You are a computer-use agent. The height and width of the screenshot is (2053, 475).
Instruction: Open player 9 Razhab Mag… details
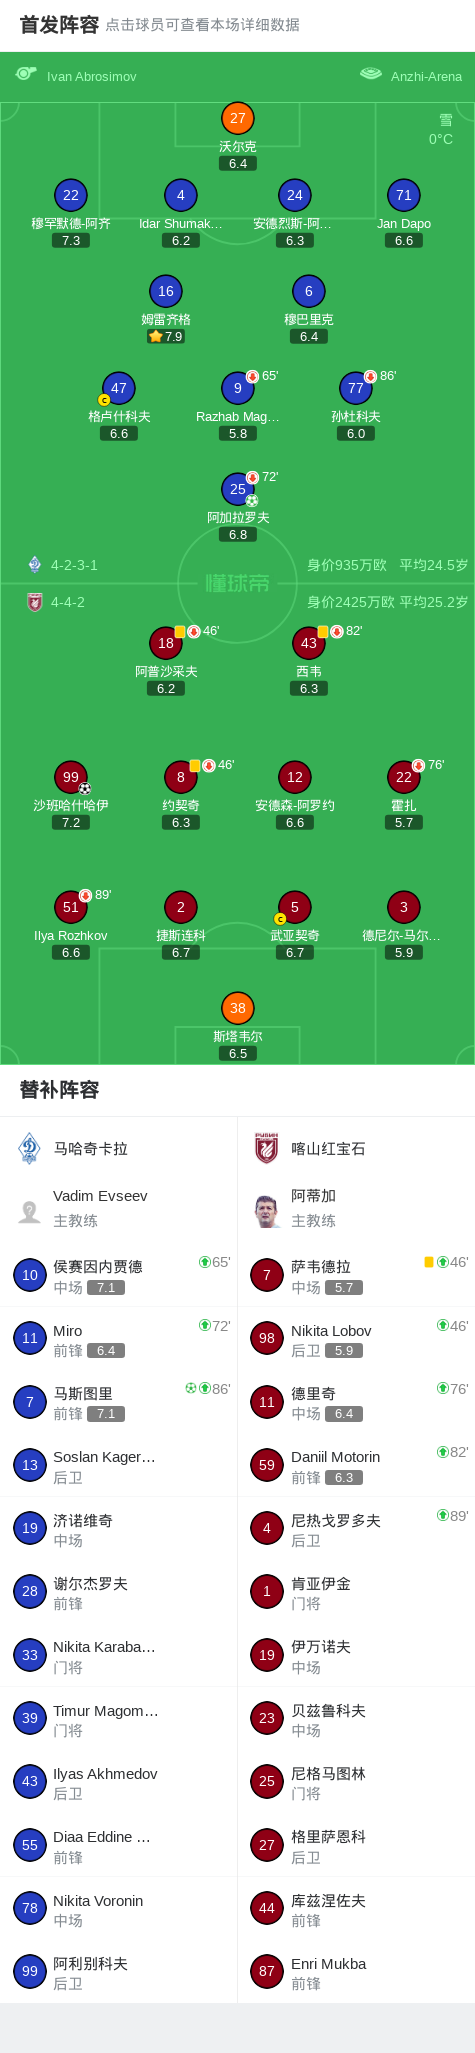238,388
